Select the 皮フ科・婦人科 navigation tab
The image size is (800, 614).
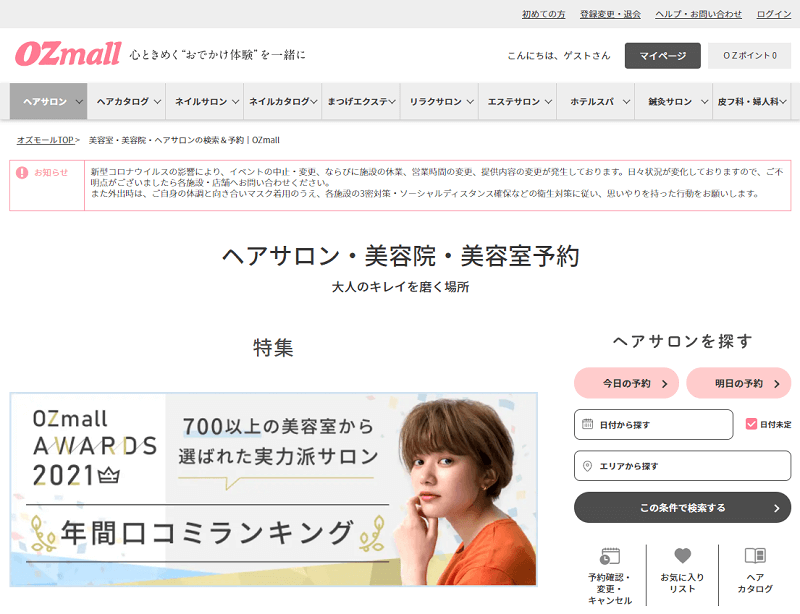point(752,102)
